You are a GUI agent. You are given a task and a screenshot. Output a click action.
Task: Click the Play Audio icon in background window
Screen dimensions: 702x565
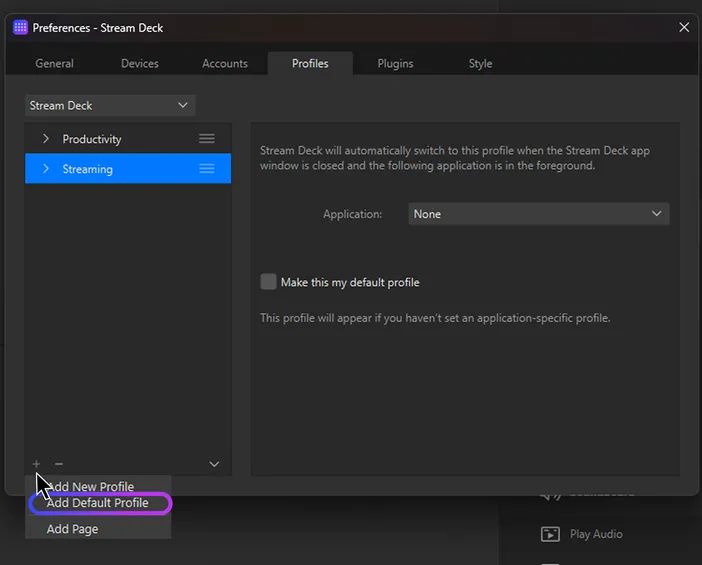point(550,534)
